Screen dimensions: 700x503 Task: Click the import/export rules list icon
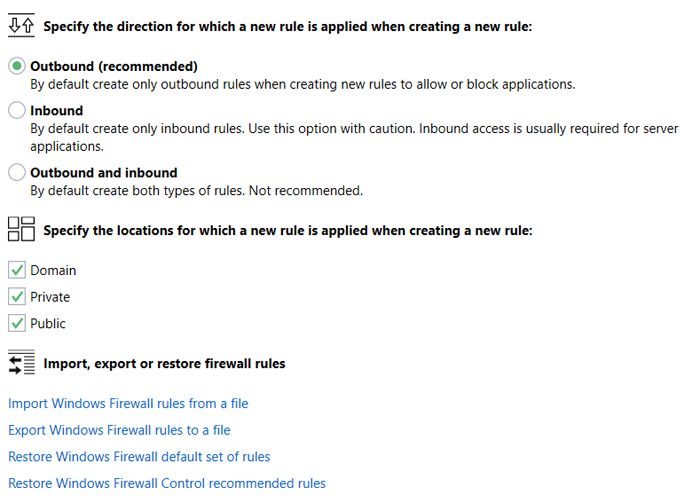point(21,363)
